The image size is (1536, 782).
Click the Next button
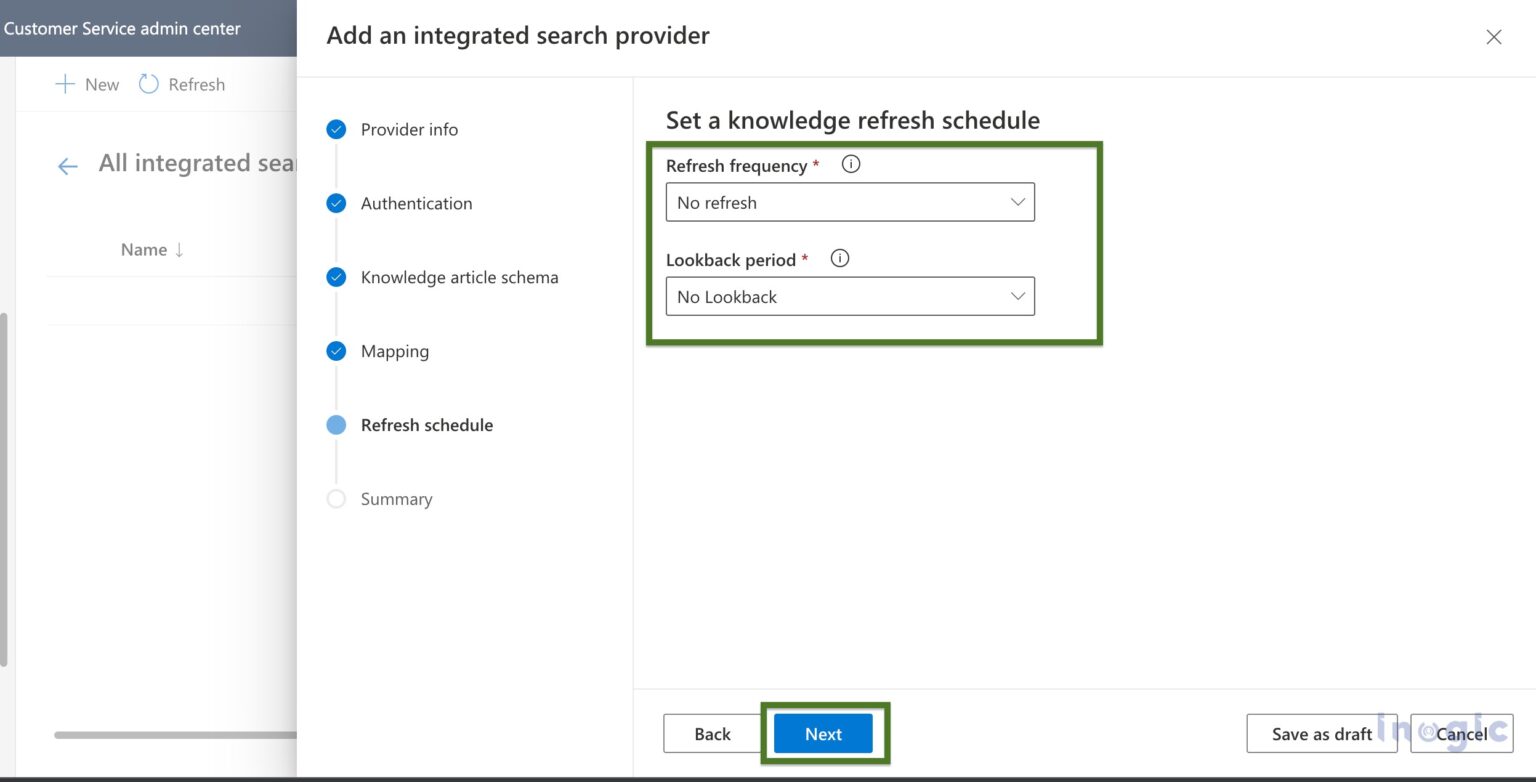(823, 733)
